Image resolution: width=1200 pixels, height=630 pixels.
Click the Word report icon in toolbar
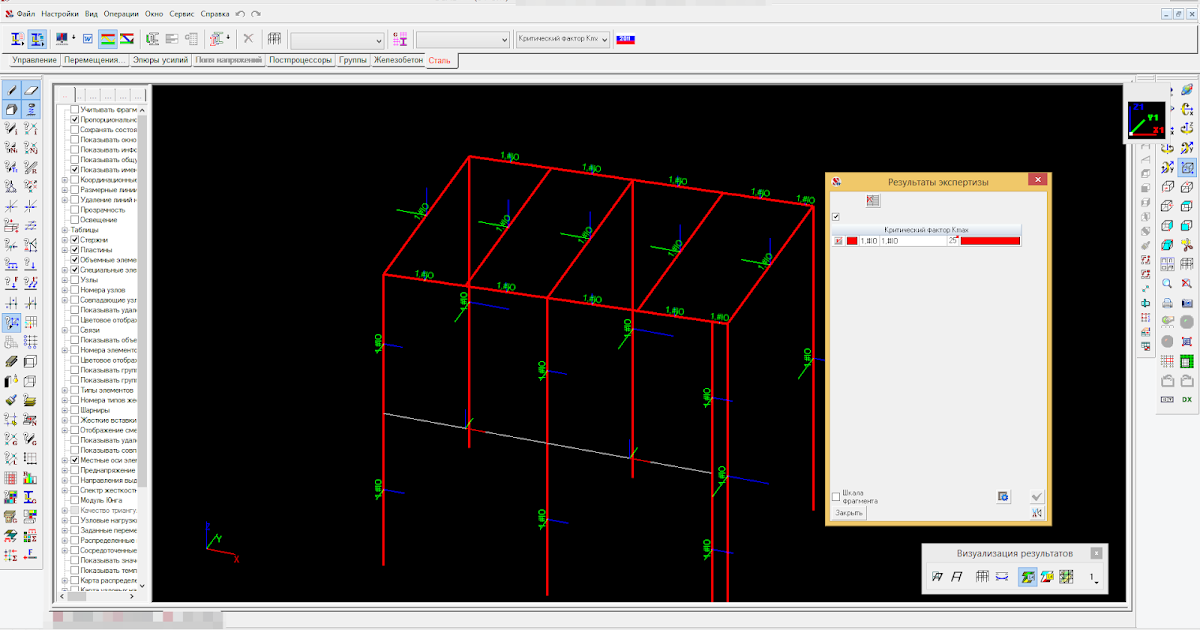pos(88,39)
